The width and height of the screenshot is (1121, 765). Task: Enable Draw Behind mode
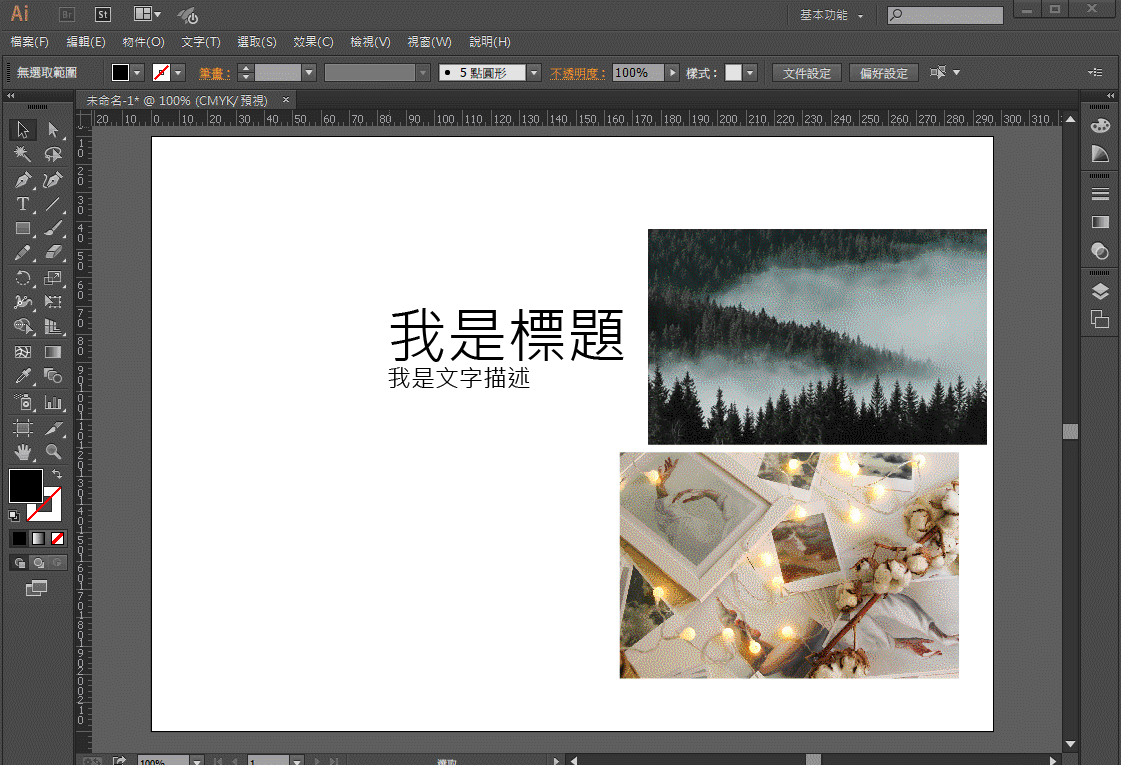[x=39, y=563]
